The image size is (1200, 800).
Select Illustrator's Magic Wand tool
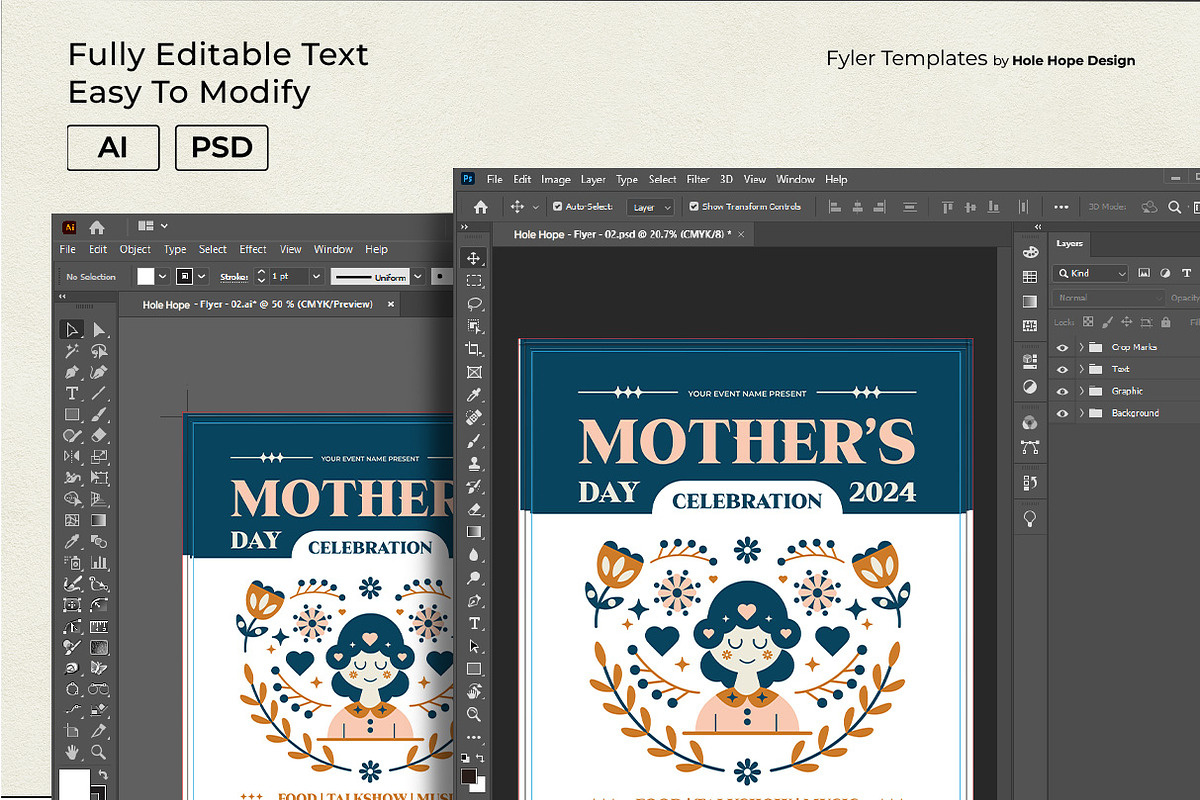(72, 351)
